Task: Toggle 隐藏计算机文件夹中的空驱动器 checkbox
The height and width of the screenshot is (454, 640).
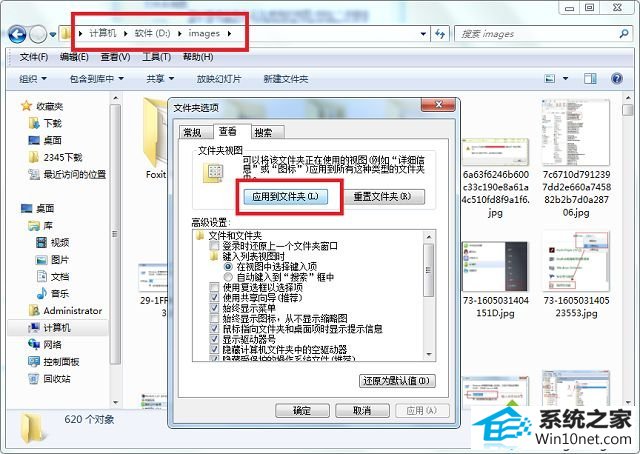Action: [x=214, y=349]
